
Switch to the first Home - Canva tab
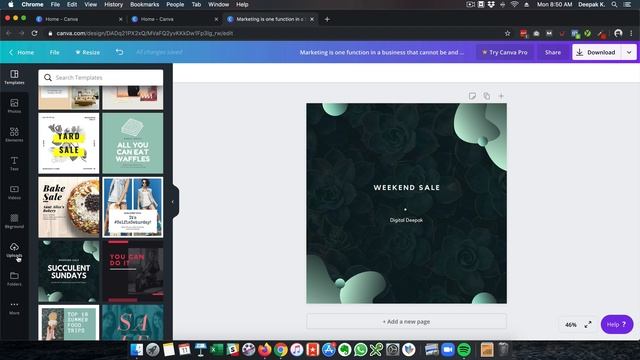pyautogui.click(x=78, y=19)
